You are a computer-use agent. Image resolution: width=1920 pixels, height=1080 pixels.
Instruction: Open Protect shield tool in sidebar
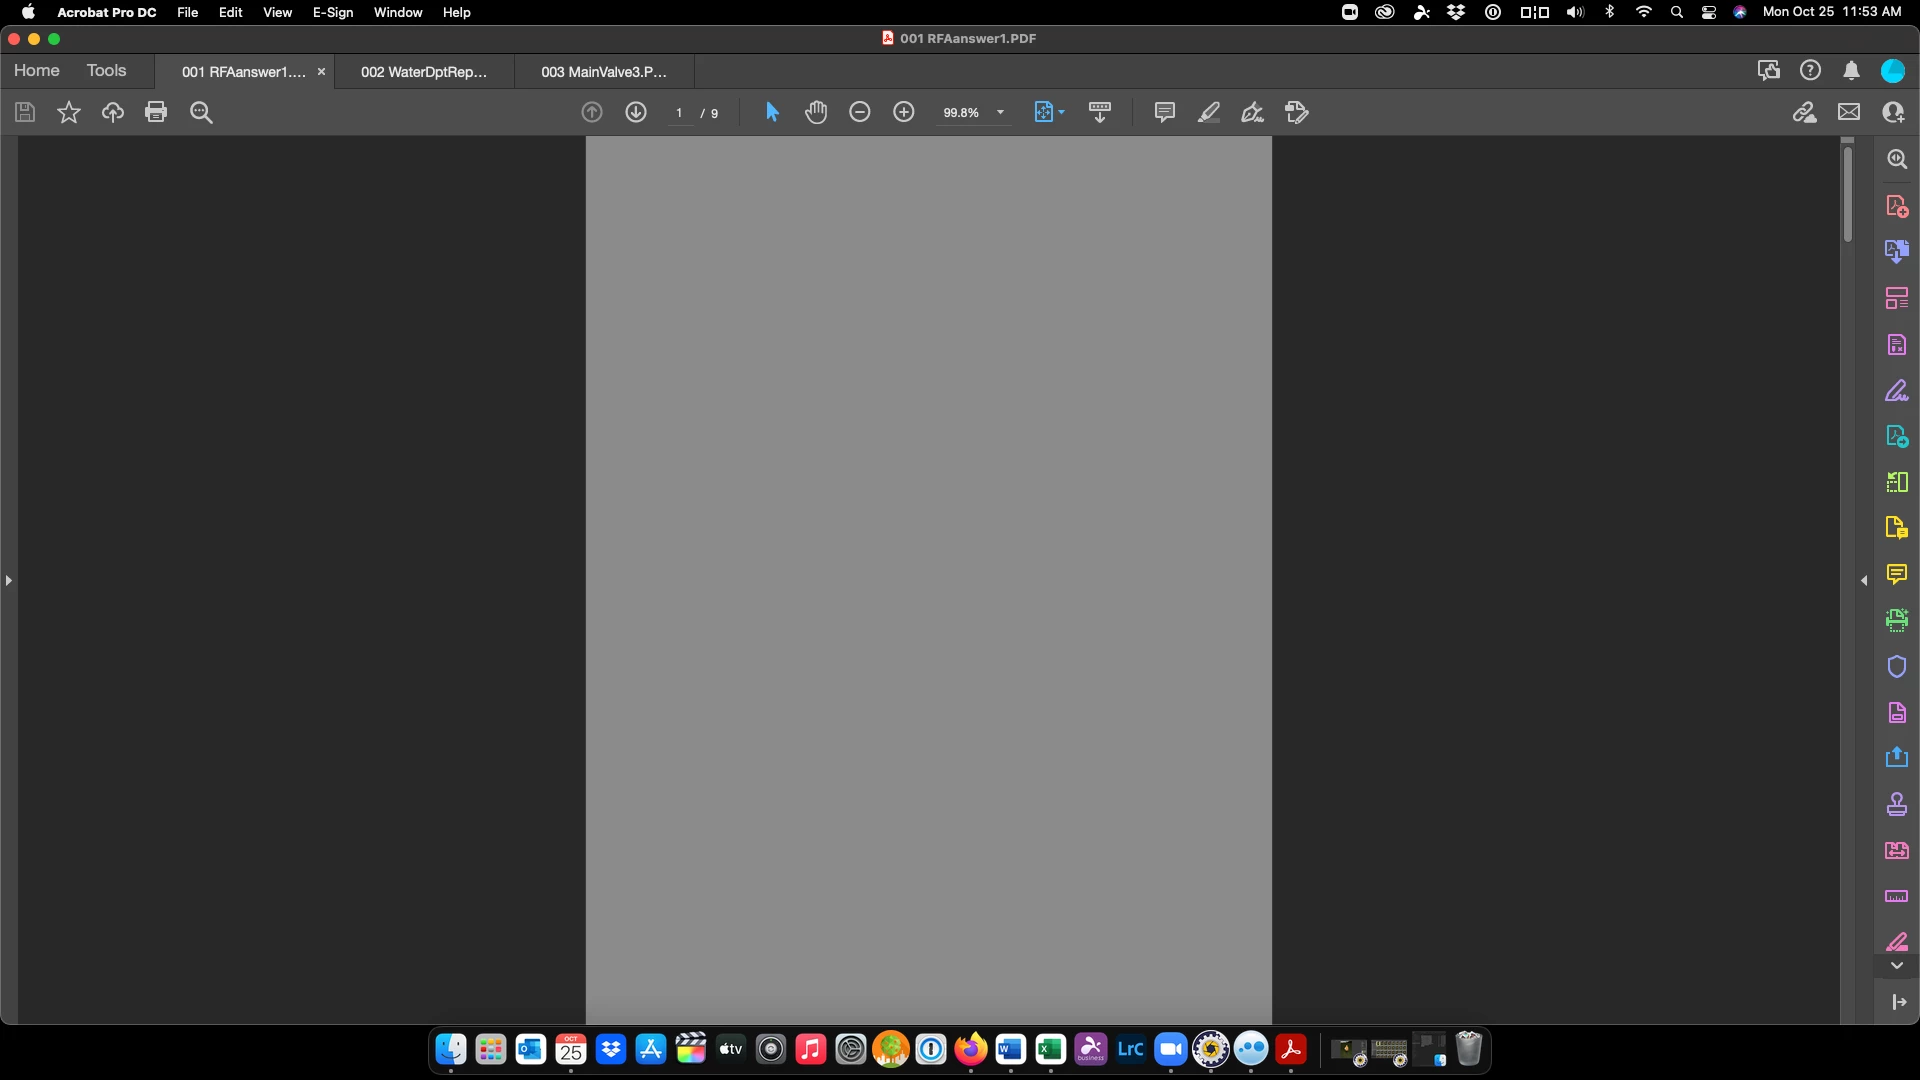point(1896,666)
